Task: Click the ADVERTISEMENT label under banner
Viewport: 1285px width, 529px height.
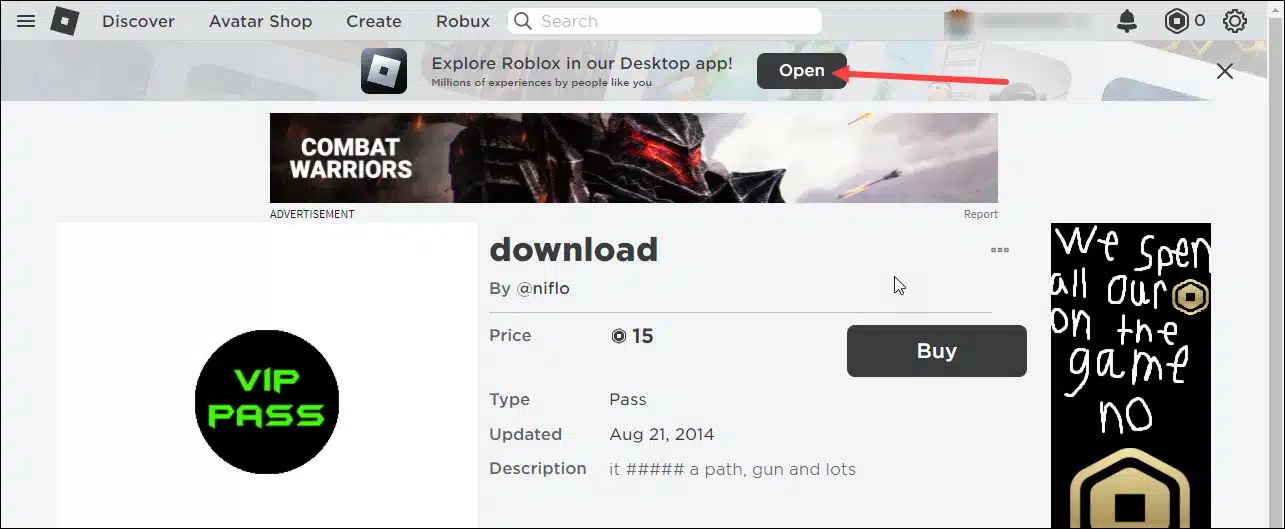Action: click(312, 214)
